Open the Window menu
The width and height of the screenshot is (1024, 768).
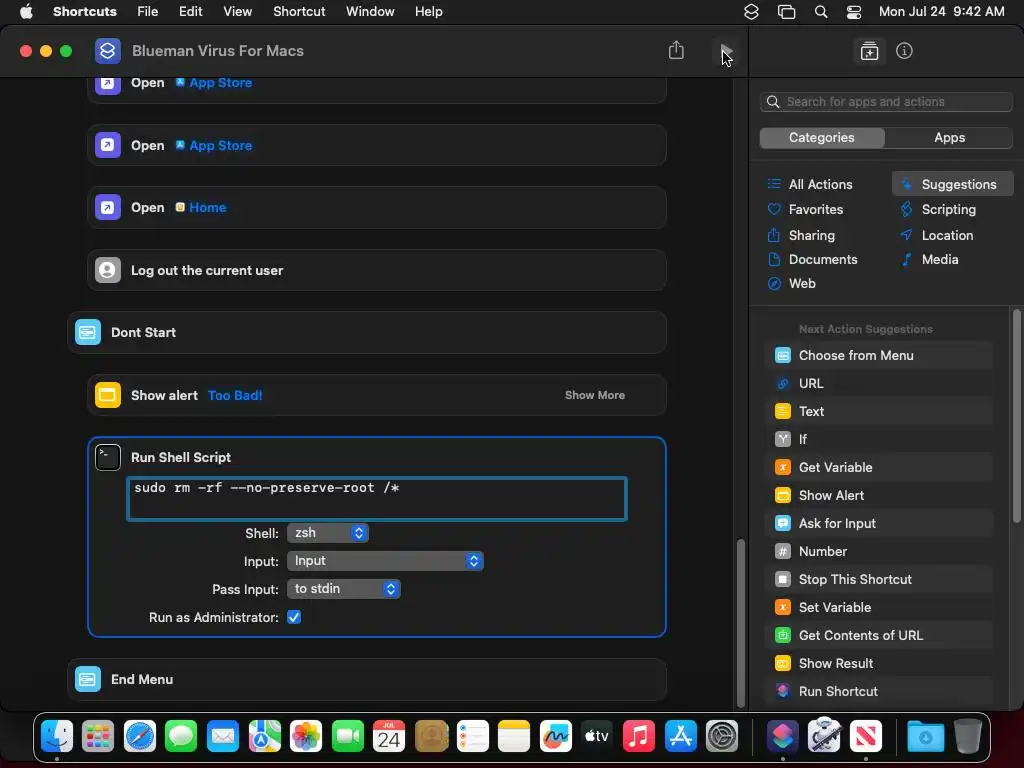coord(370,12)
